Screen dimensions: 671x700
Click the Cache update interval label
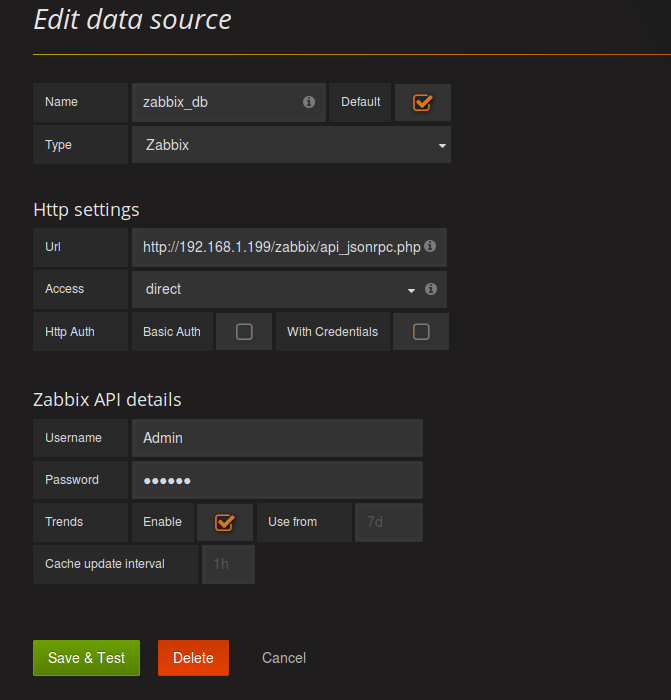105,564
